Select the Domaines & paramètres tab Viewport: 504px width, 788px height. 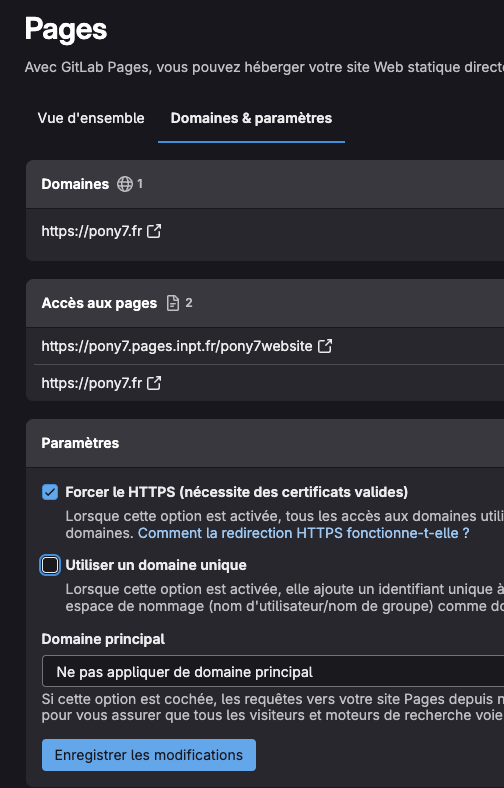[x=251, y=118]
